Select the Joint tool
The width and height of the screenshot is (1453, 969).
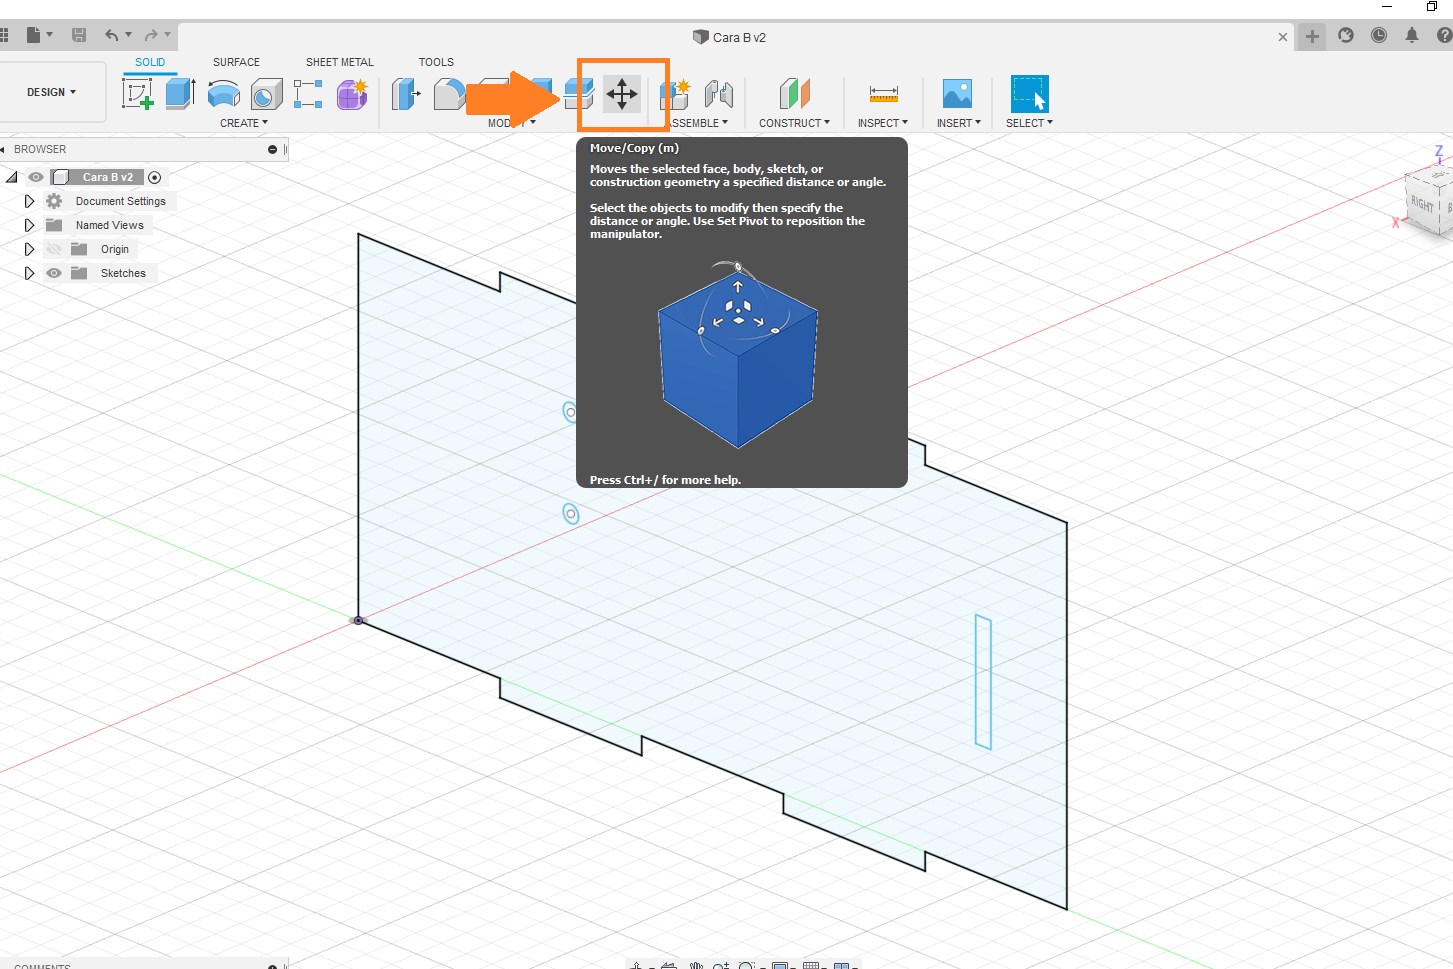718,94
